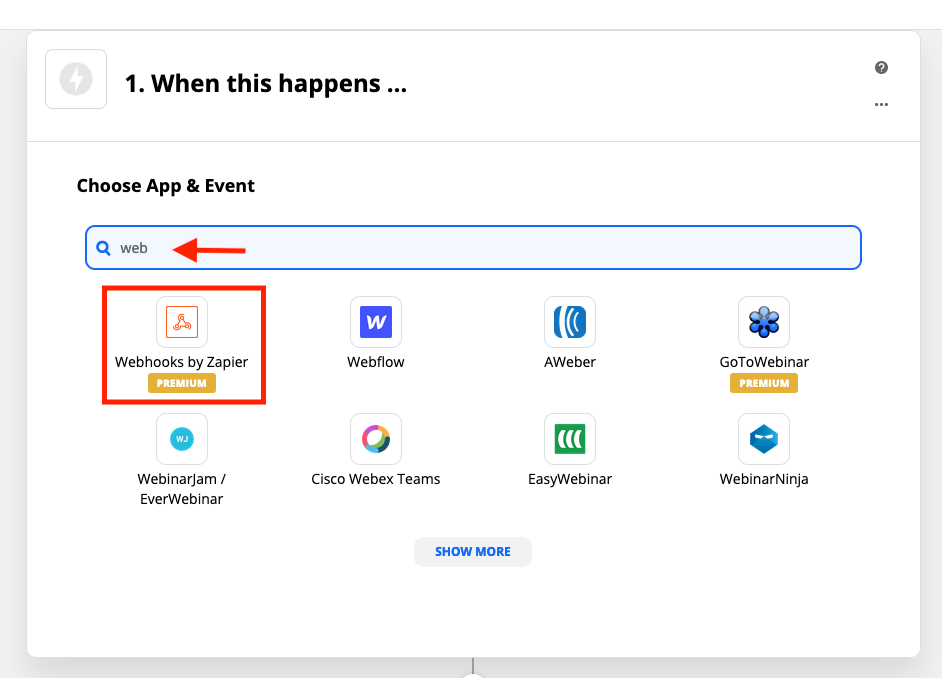Click the SHOW MORE button
Image resolution: width=942 pixels, height=678 pixels.
point(473,552)
